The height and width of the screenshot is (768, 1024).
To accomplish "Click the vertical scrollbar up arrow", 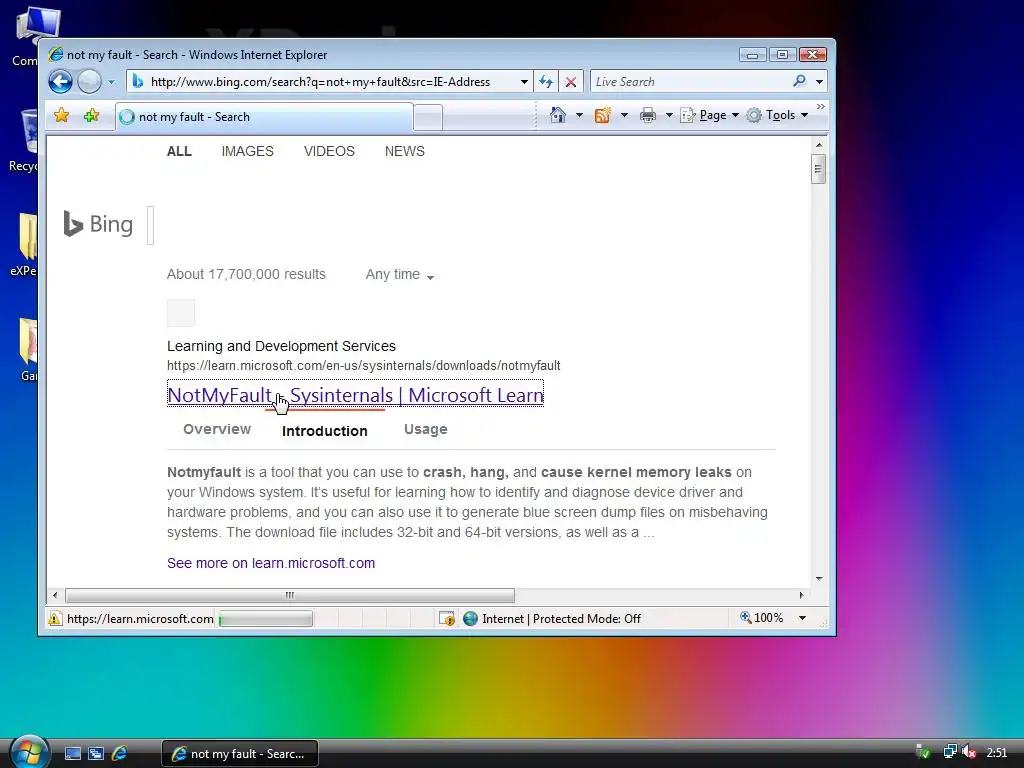I will coord(818,144).
